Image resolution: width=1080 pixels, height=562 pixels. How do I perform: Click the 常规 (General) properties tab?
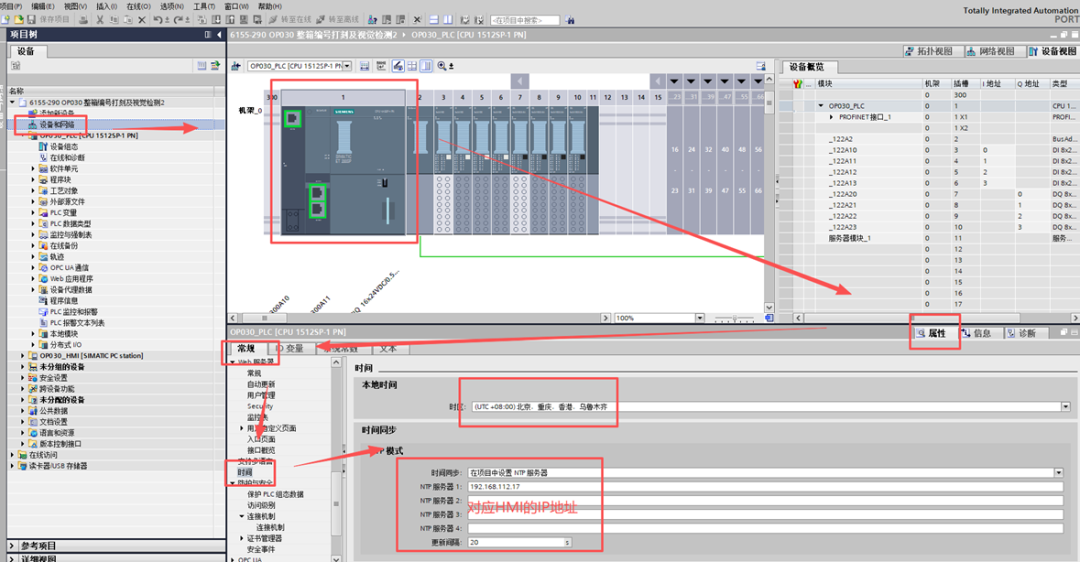[x=246, y=348]
